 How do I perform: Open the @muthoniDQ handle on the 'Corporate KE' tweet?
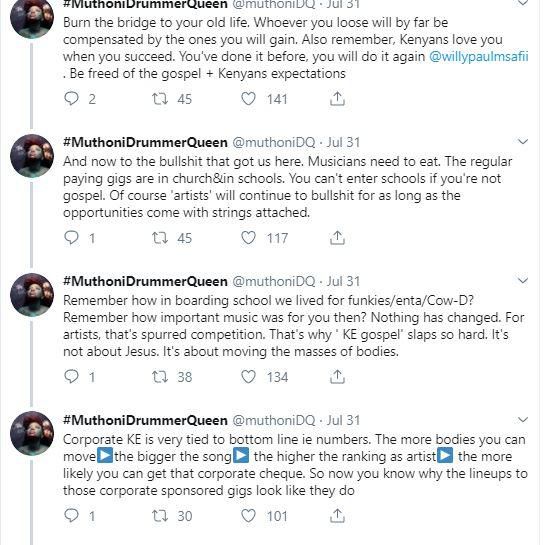[274, 420]
